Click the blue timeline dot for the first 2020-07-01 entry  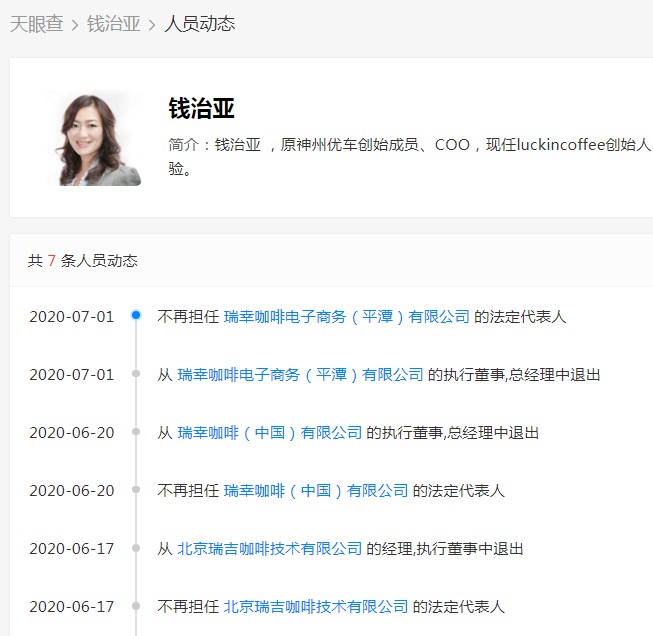point(136,315)
